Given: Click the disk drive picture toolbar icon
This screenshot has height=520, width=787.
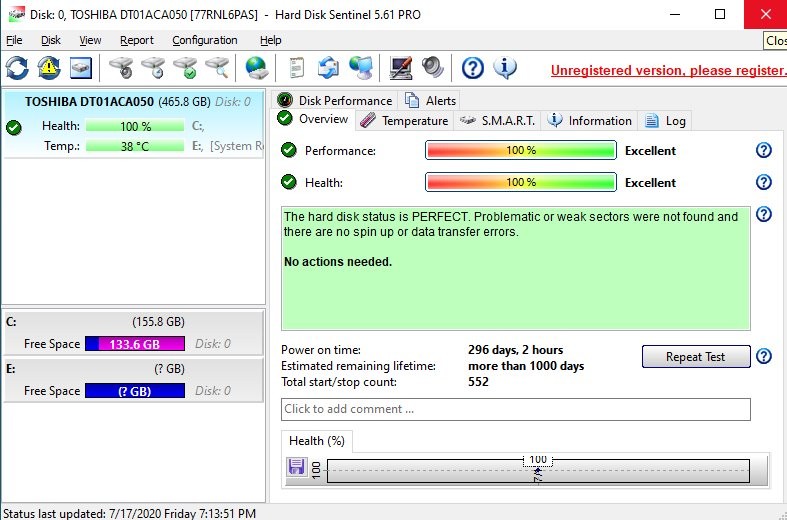Looking at the screenshot, I should [x=80, y=68].
